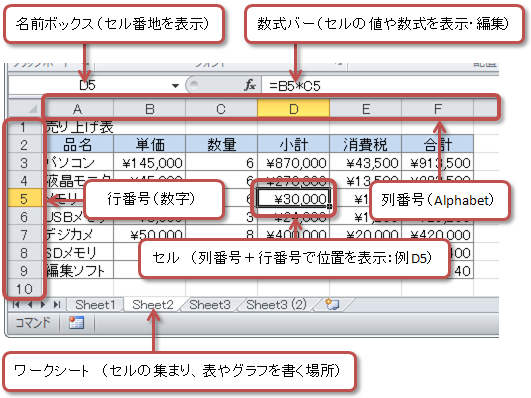Select row 1 header
This screenshot has width=531, height=398.
pyautogui.click(x=23, y=127)
